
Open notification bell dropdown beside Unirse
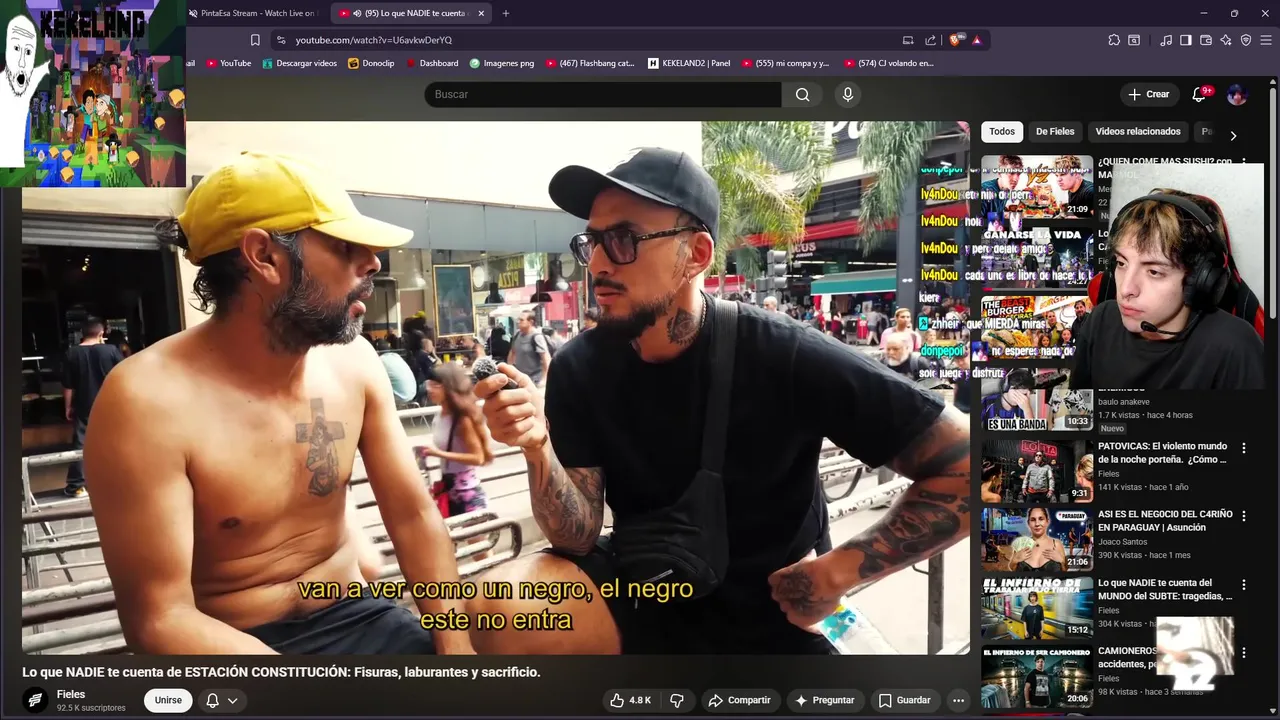click(221, 700)
